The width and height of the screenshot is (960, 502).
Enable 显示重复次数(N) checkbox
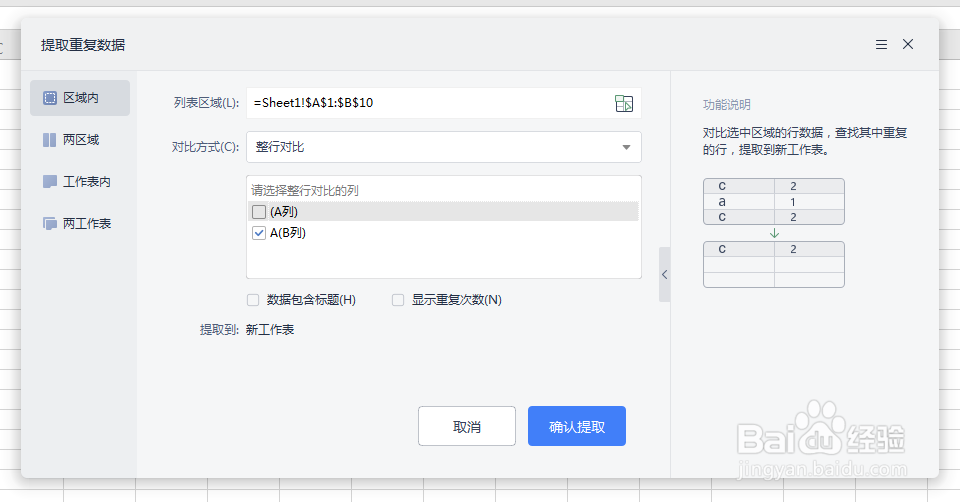pos(398,300)
